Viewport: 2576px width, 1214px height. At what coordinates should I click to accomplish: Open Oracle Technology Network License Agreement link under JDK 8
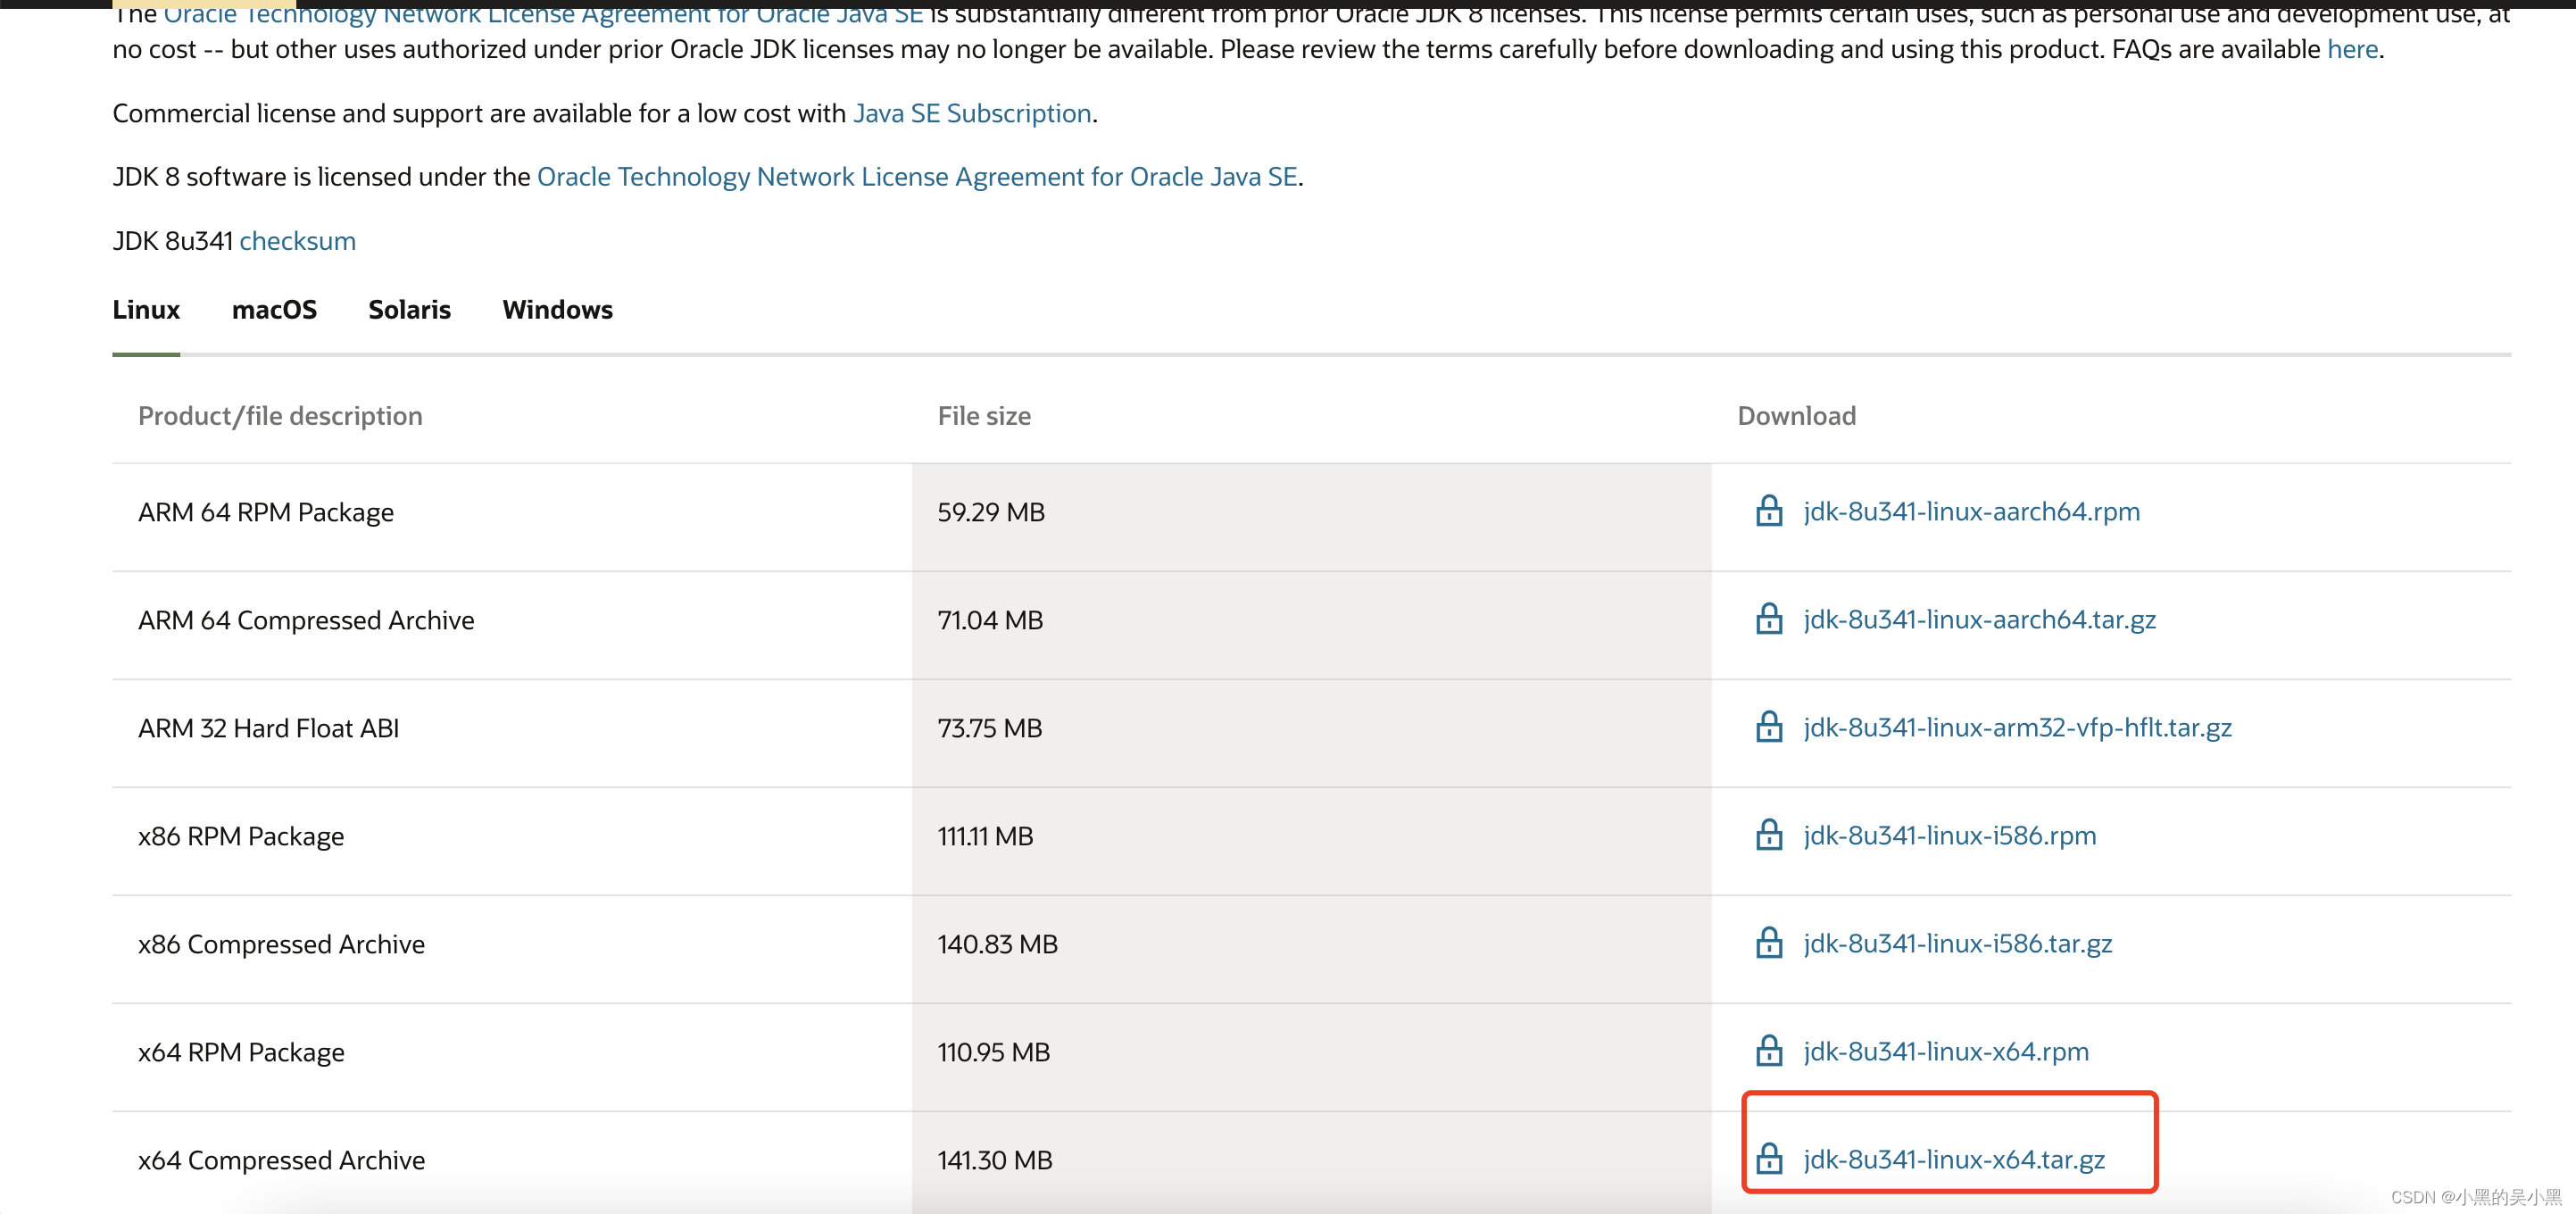coord(916,177)
